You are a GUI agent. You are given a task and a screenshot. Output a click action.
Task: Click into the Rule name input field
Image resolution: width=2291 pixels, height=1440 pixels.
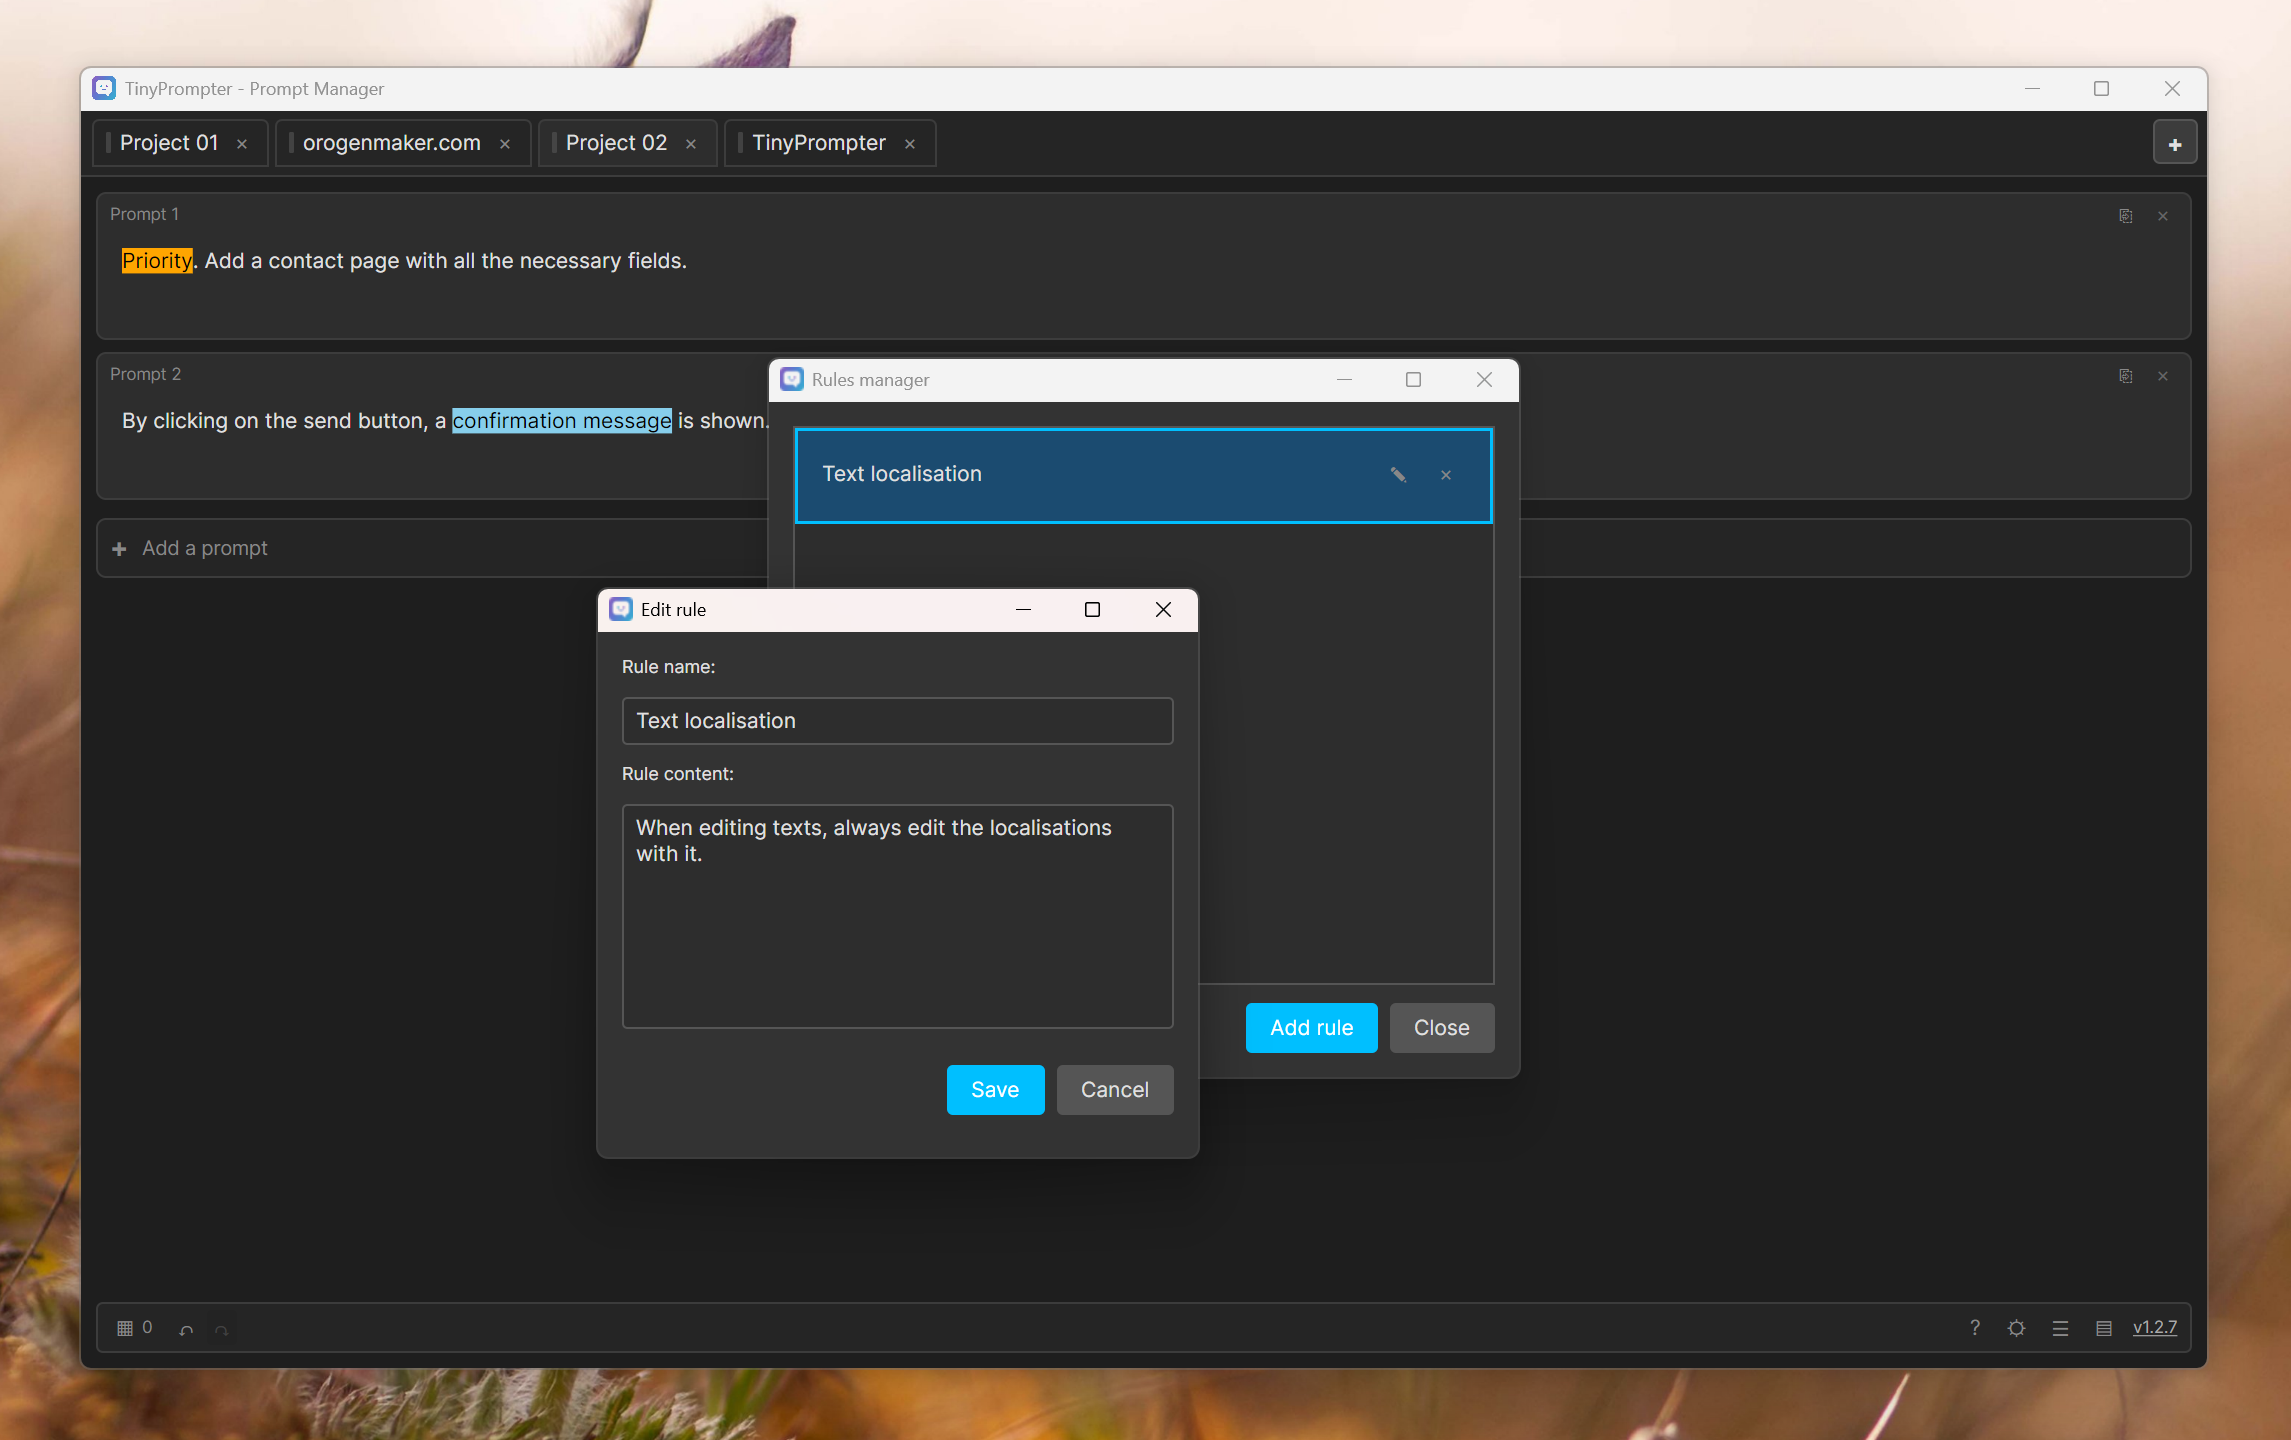point(896,720)
